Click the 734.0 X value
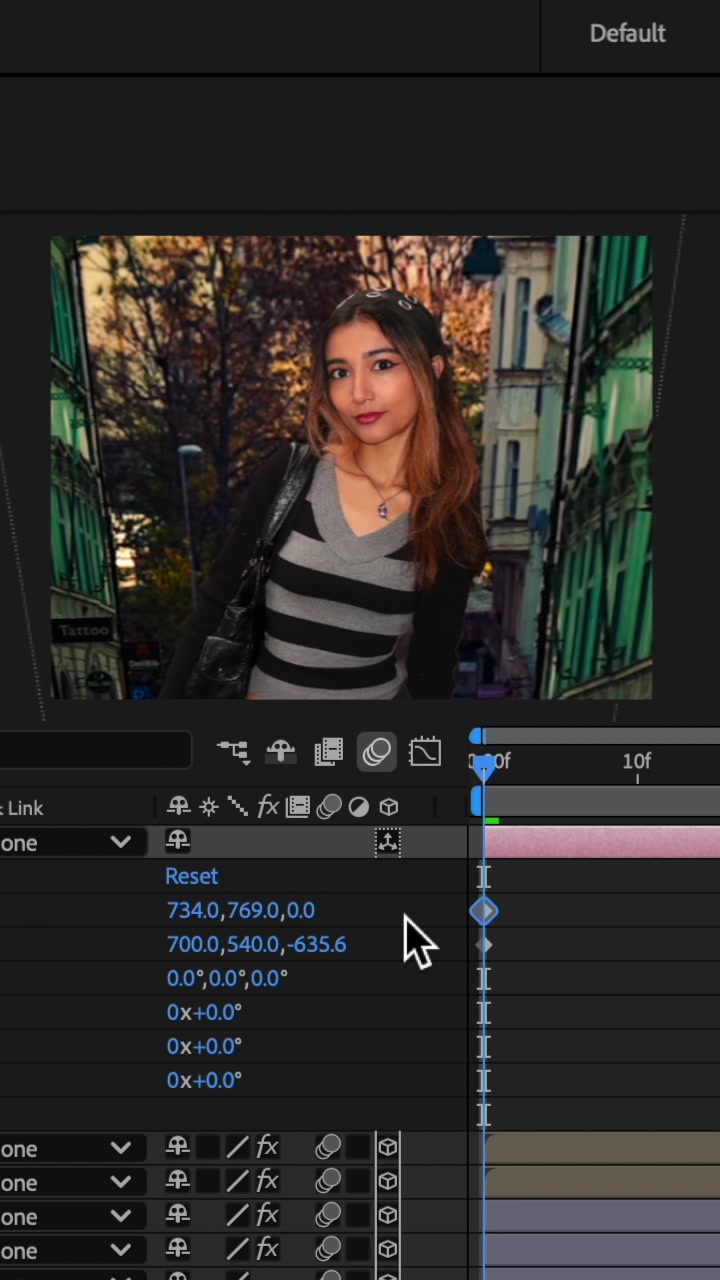 [193, 910]
